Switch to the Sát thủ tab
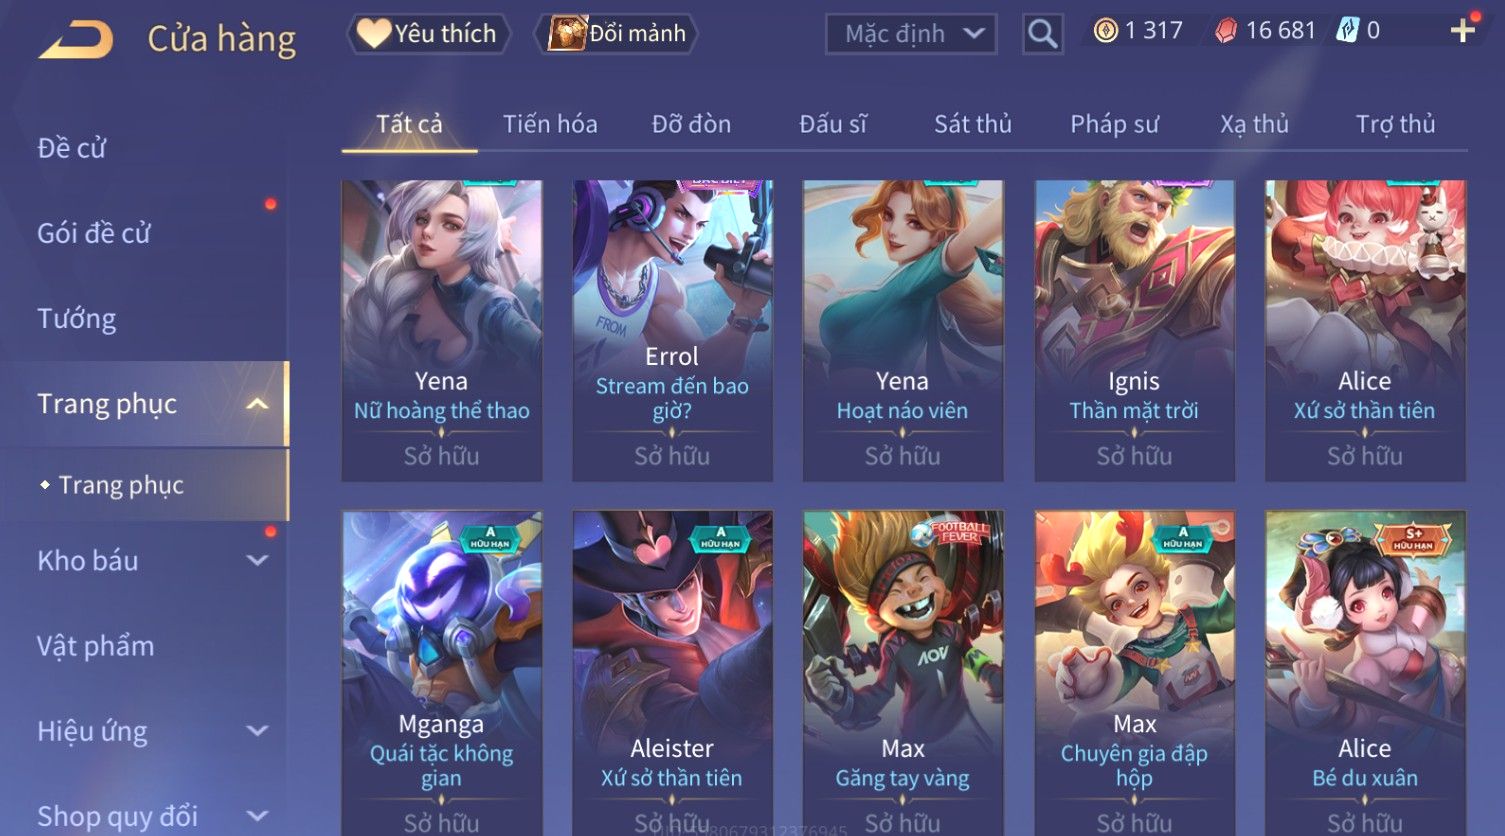Screen dimensions: 1505x836 point(972,124)
